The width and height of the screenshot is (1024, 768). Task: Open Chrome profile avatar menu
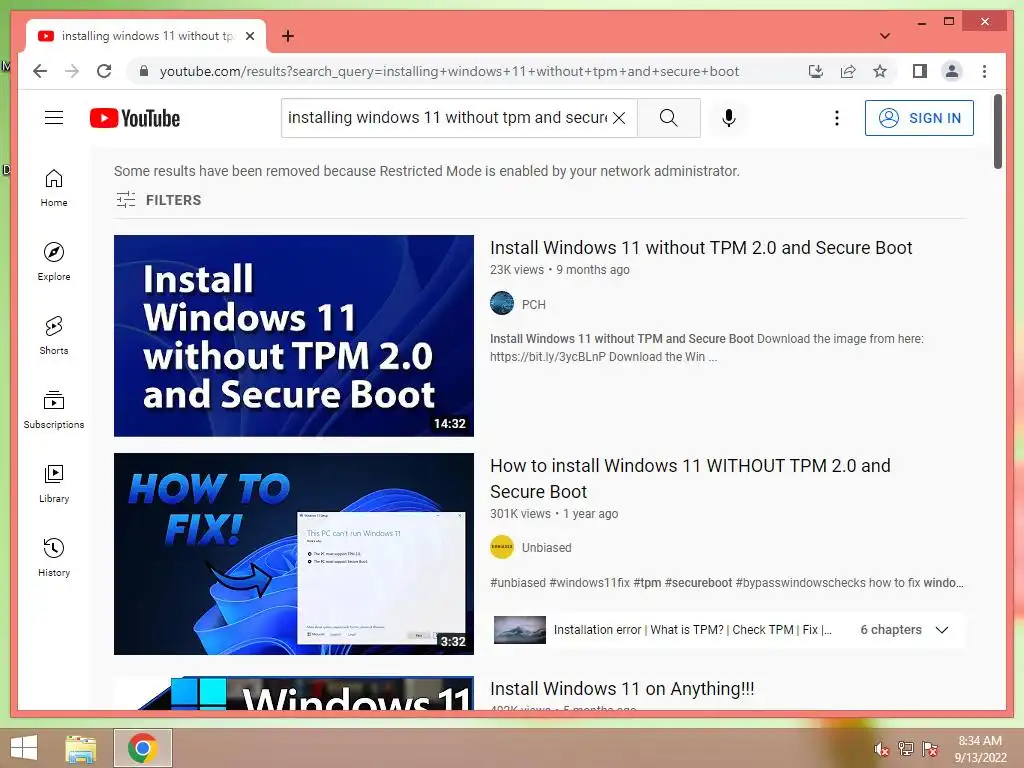(952, 71)
